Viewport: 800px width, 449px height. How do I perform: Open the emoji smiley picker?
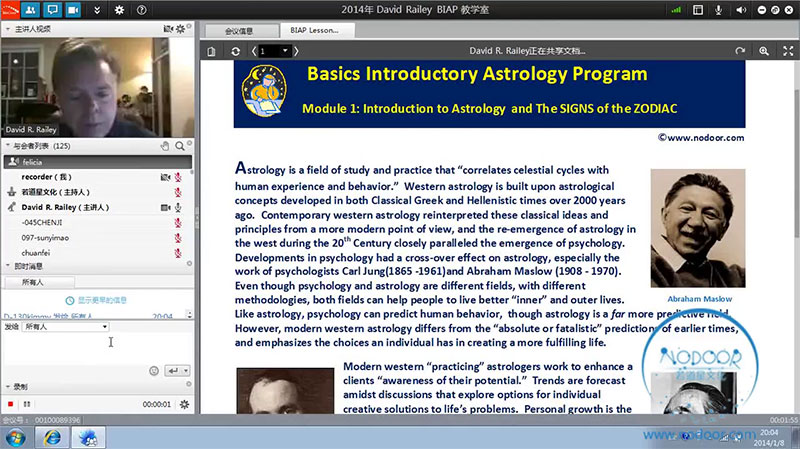click(x=154, y=371)
